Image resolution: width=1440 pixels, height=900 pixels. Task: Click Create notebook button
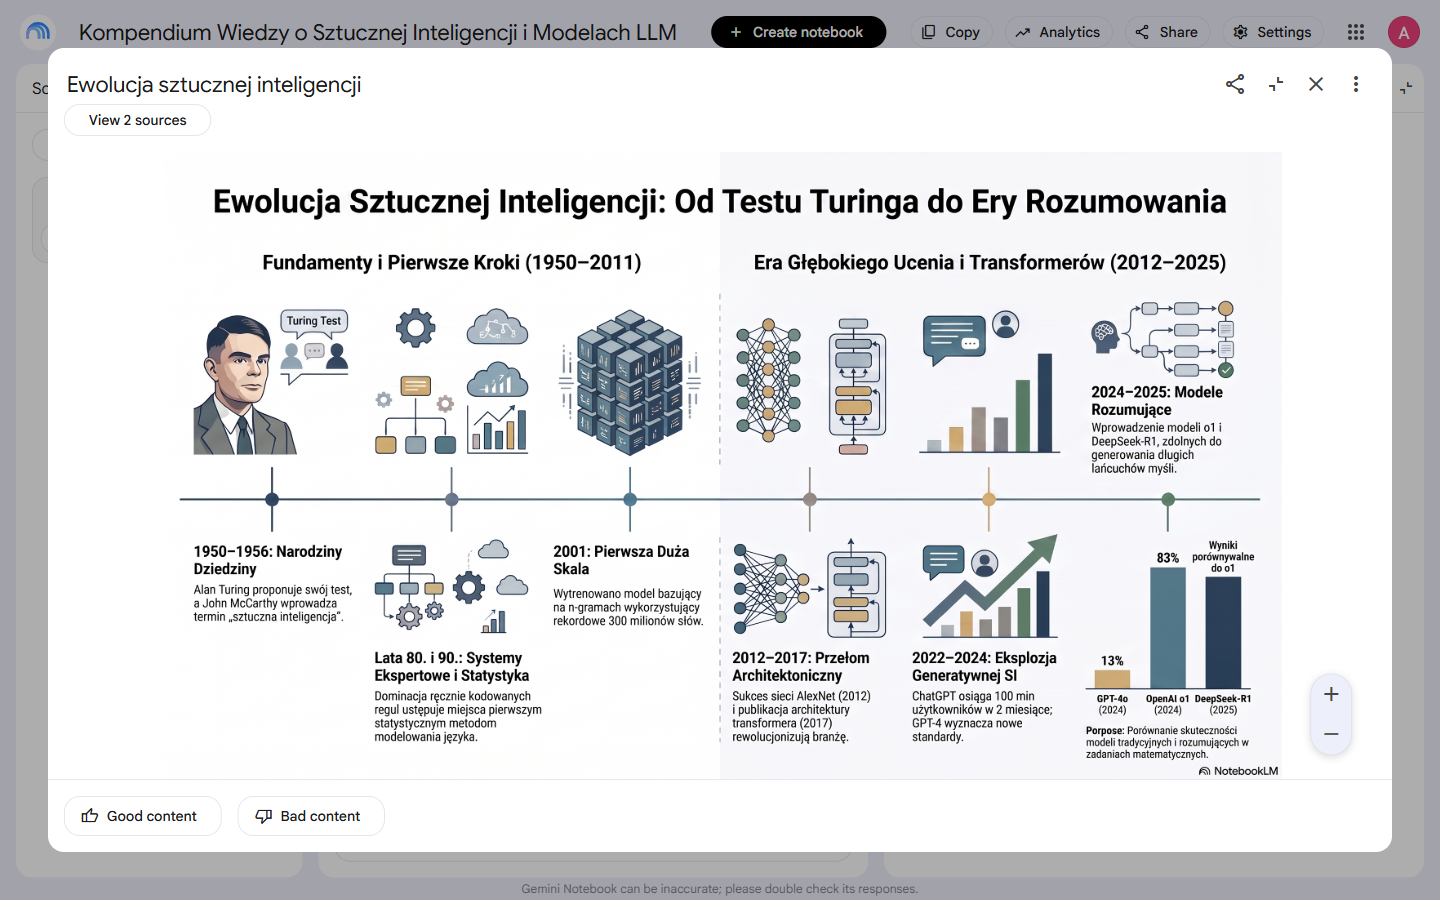tap(798, 32)
